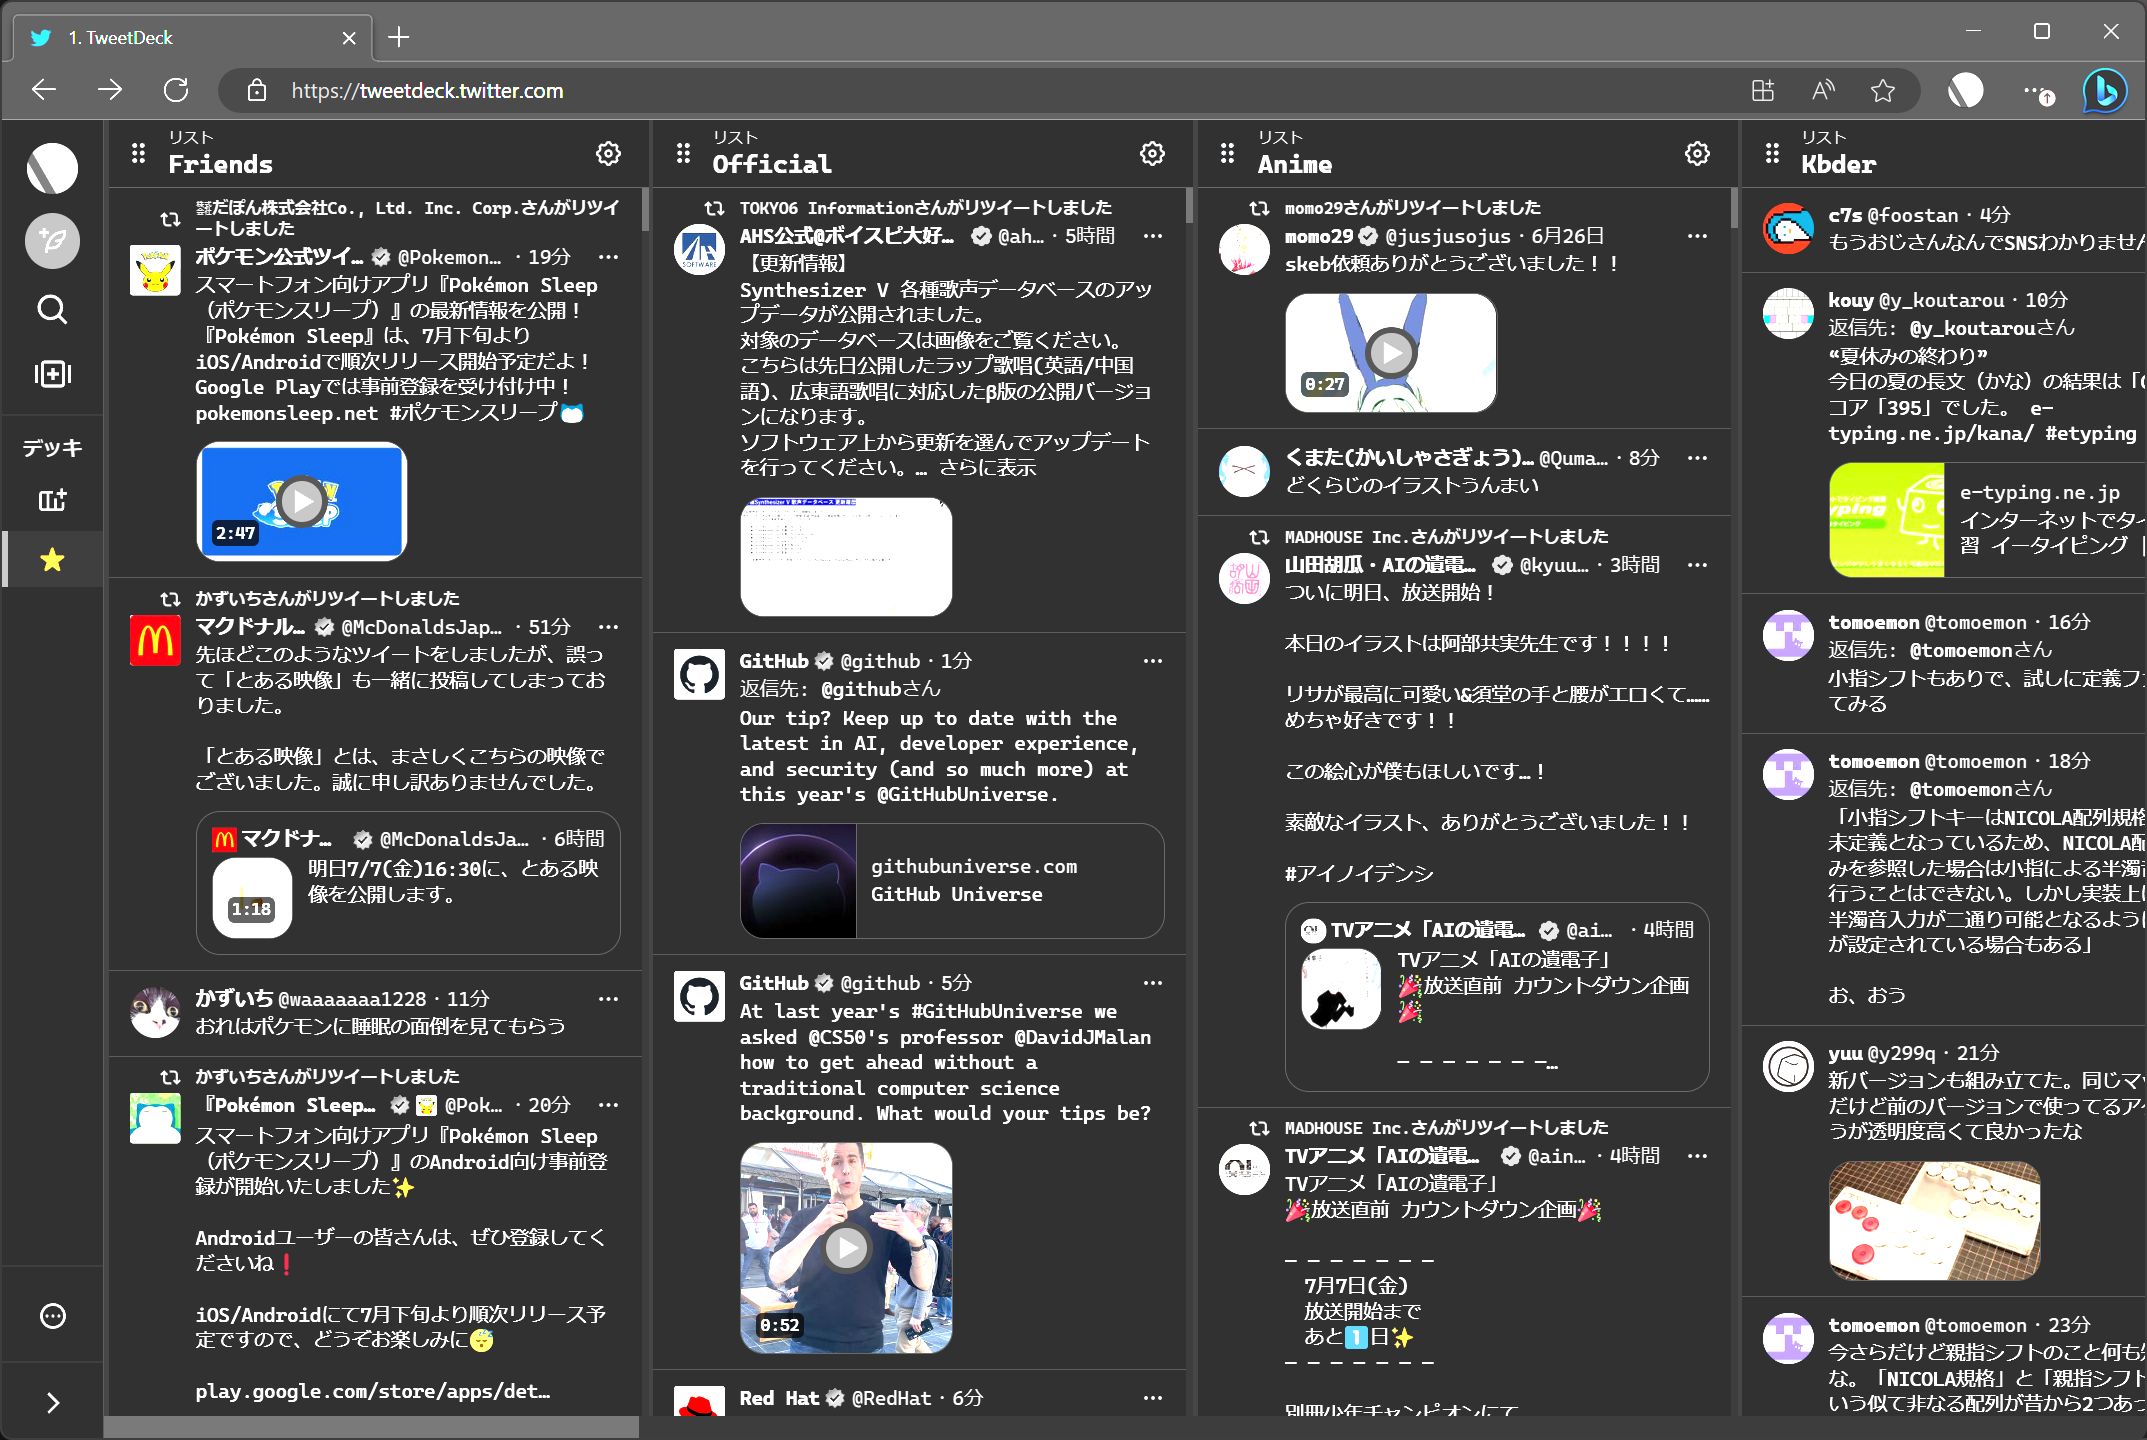This screenshot has width=2147, height=1440.
Task: Open a new browser tab
Action: tap(399, 38)
